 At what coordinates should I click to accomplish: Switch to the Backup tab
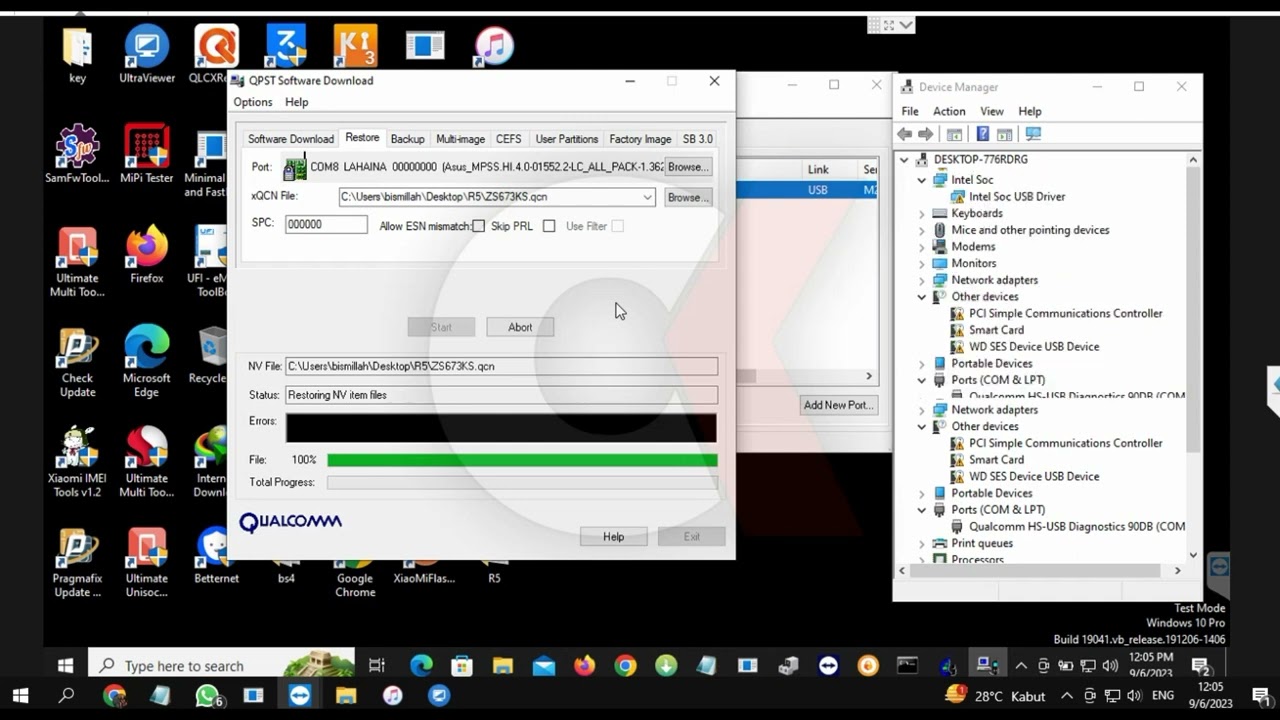pyautogui.click(x=407, y=139)
